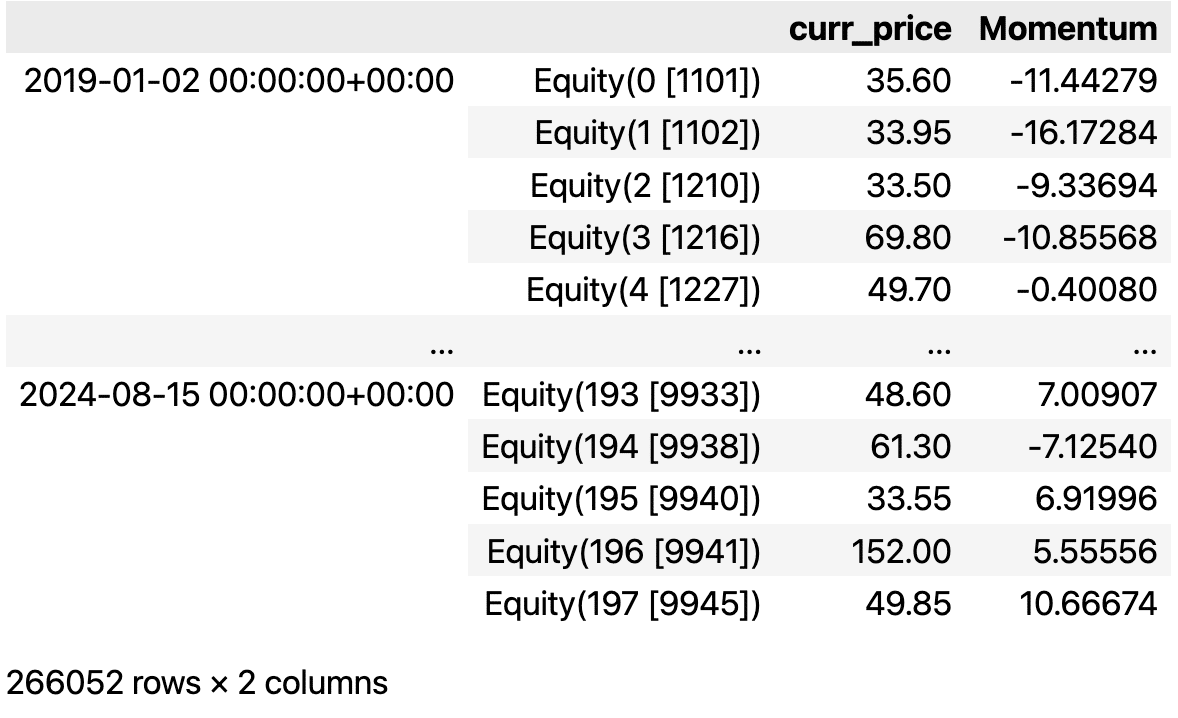1178x718 pixels.
Task: Click the curr_price column header
Action: (x=870, y=30)
